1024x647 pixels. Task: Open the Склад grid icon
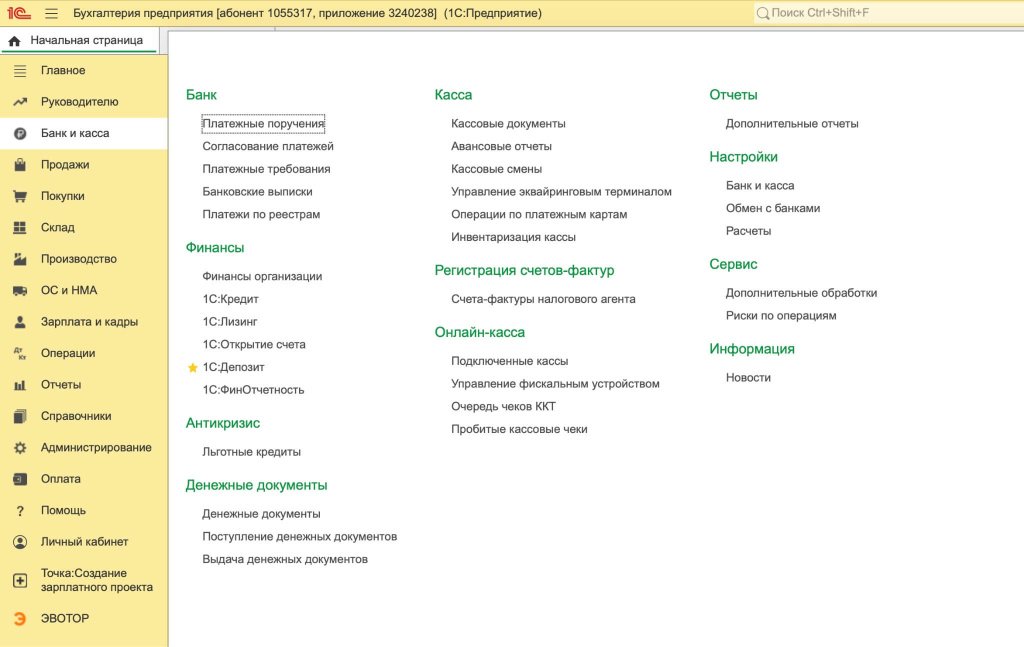[x=20, y=227]
